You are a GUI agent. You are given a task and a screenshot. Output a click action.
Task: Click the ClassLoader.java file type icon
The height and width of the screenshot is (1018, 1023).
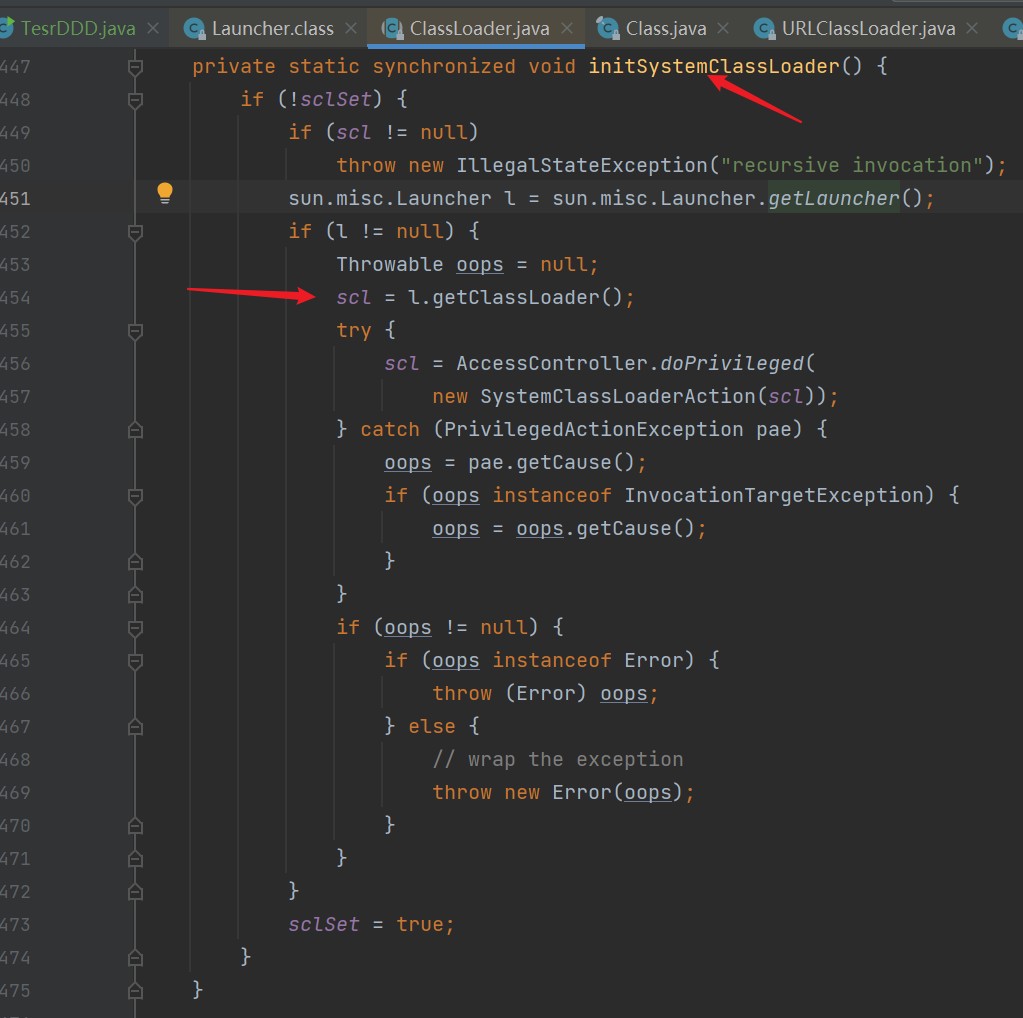click(x=392, y=29)
